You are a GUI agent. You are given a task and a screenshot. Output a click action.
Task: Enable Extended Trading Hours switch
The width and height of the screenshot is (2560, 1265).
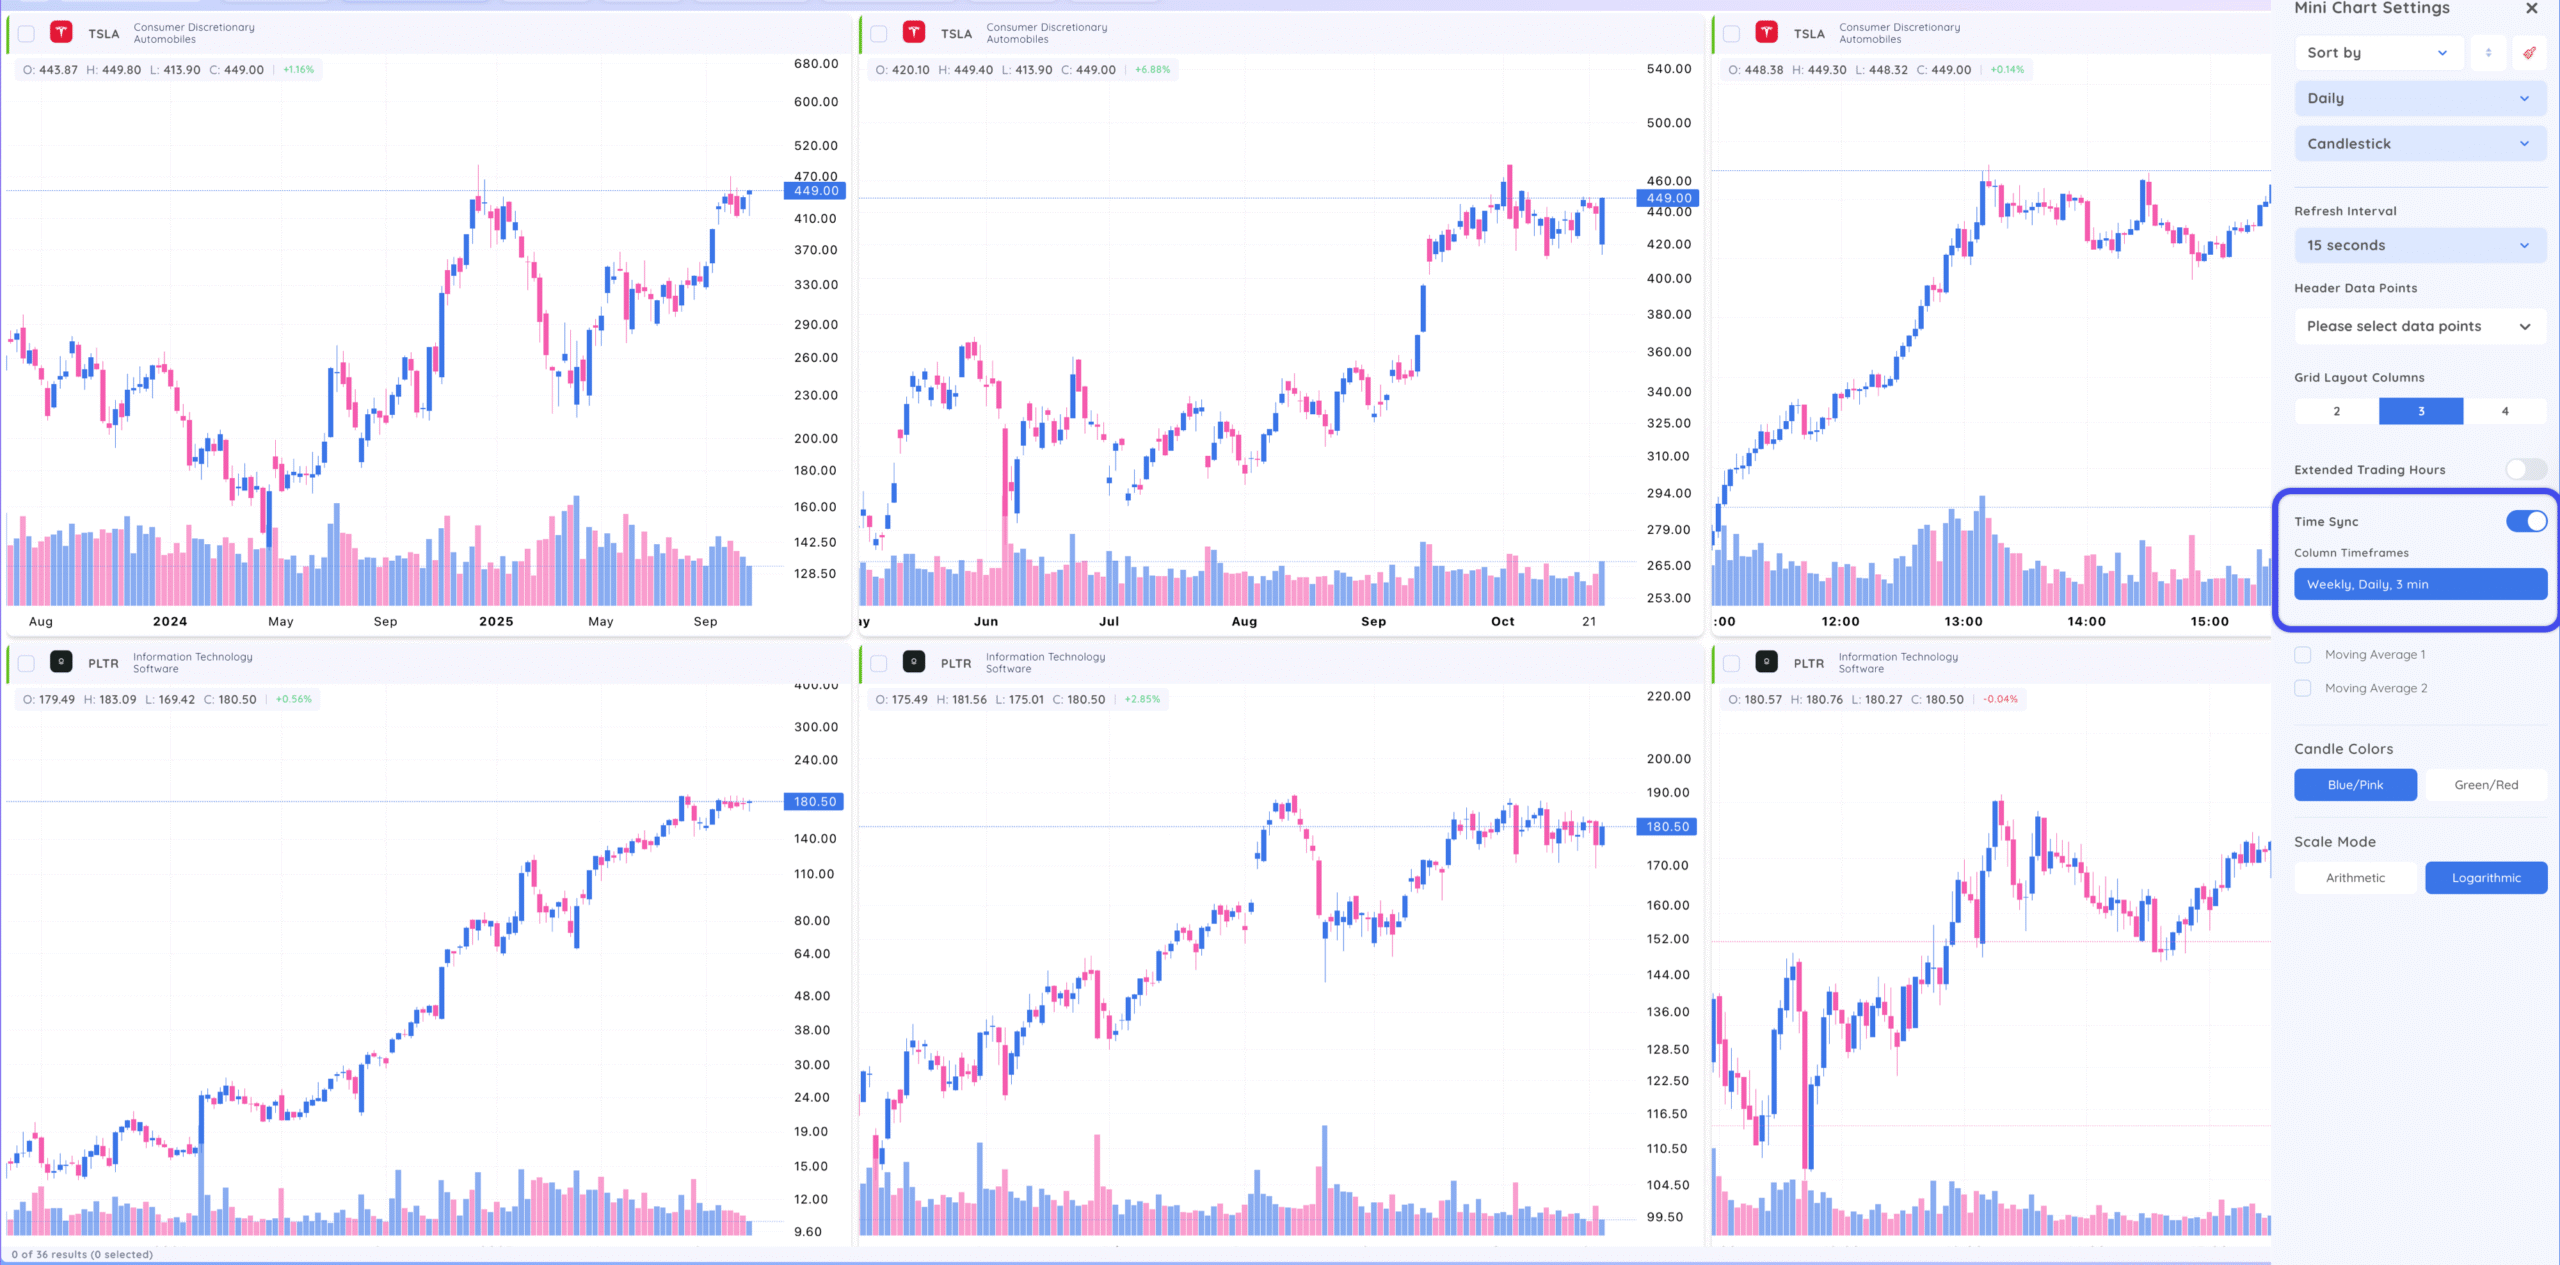click(2526, 470)
